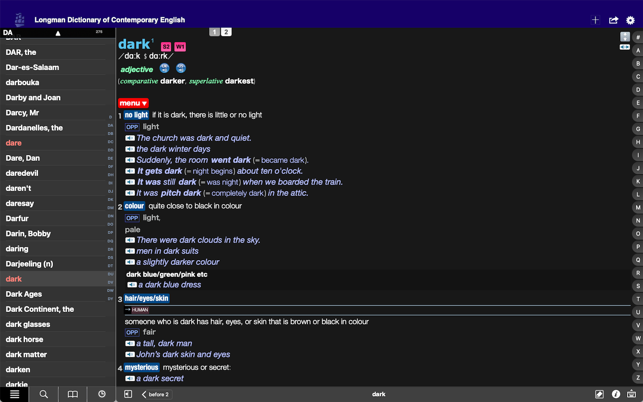
Task: Click the plus icon in the header
Action: [595, 20]
